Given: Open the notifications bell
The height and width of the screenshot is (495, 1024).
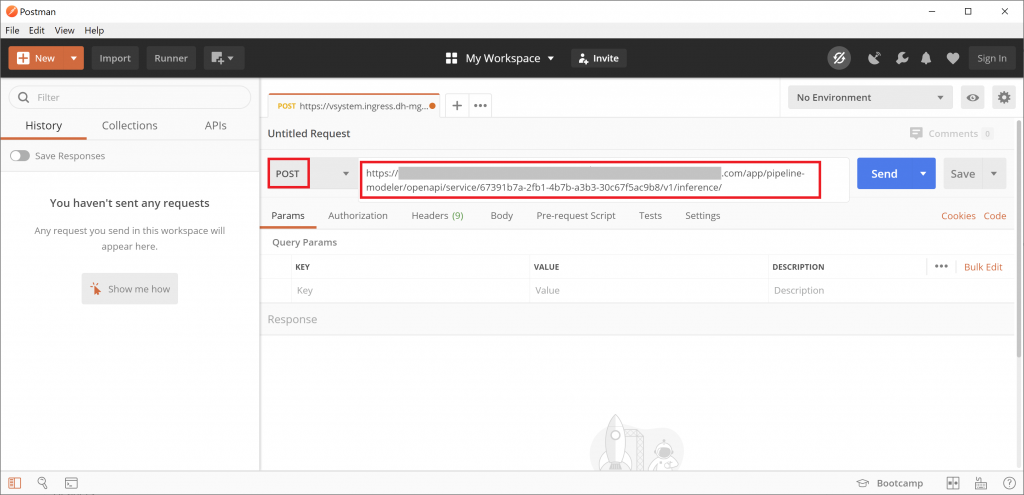Looking at the screenshot, I should click(926, 58).
